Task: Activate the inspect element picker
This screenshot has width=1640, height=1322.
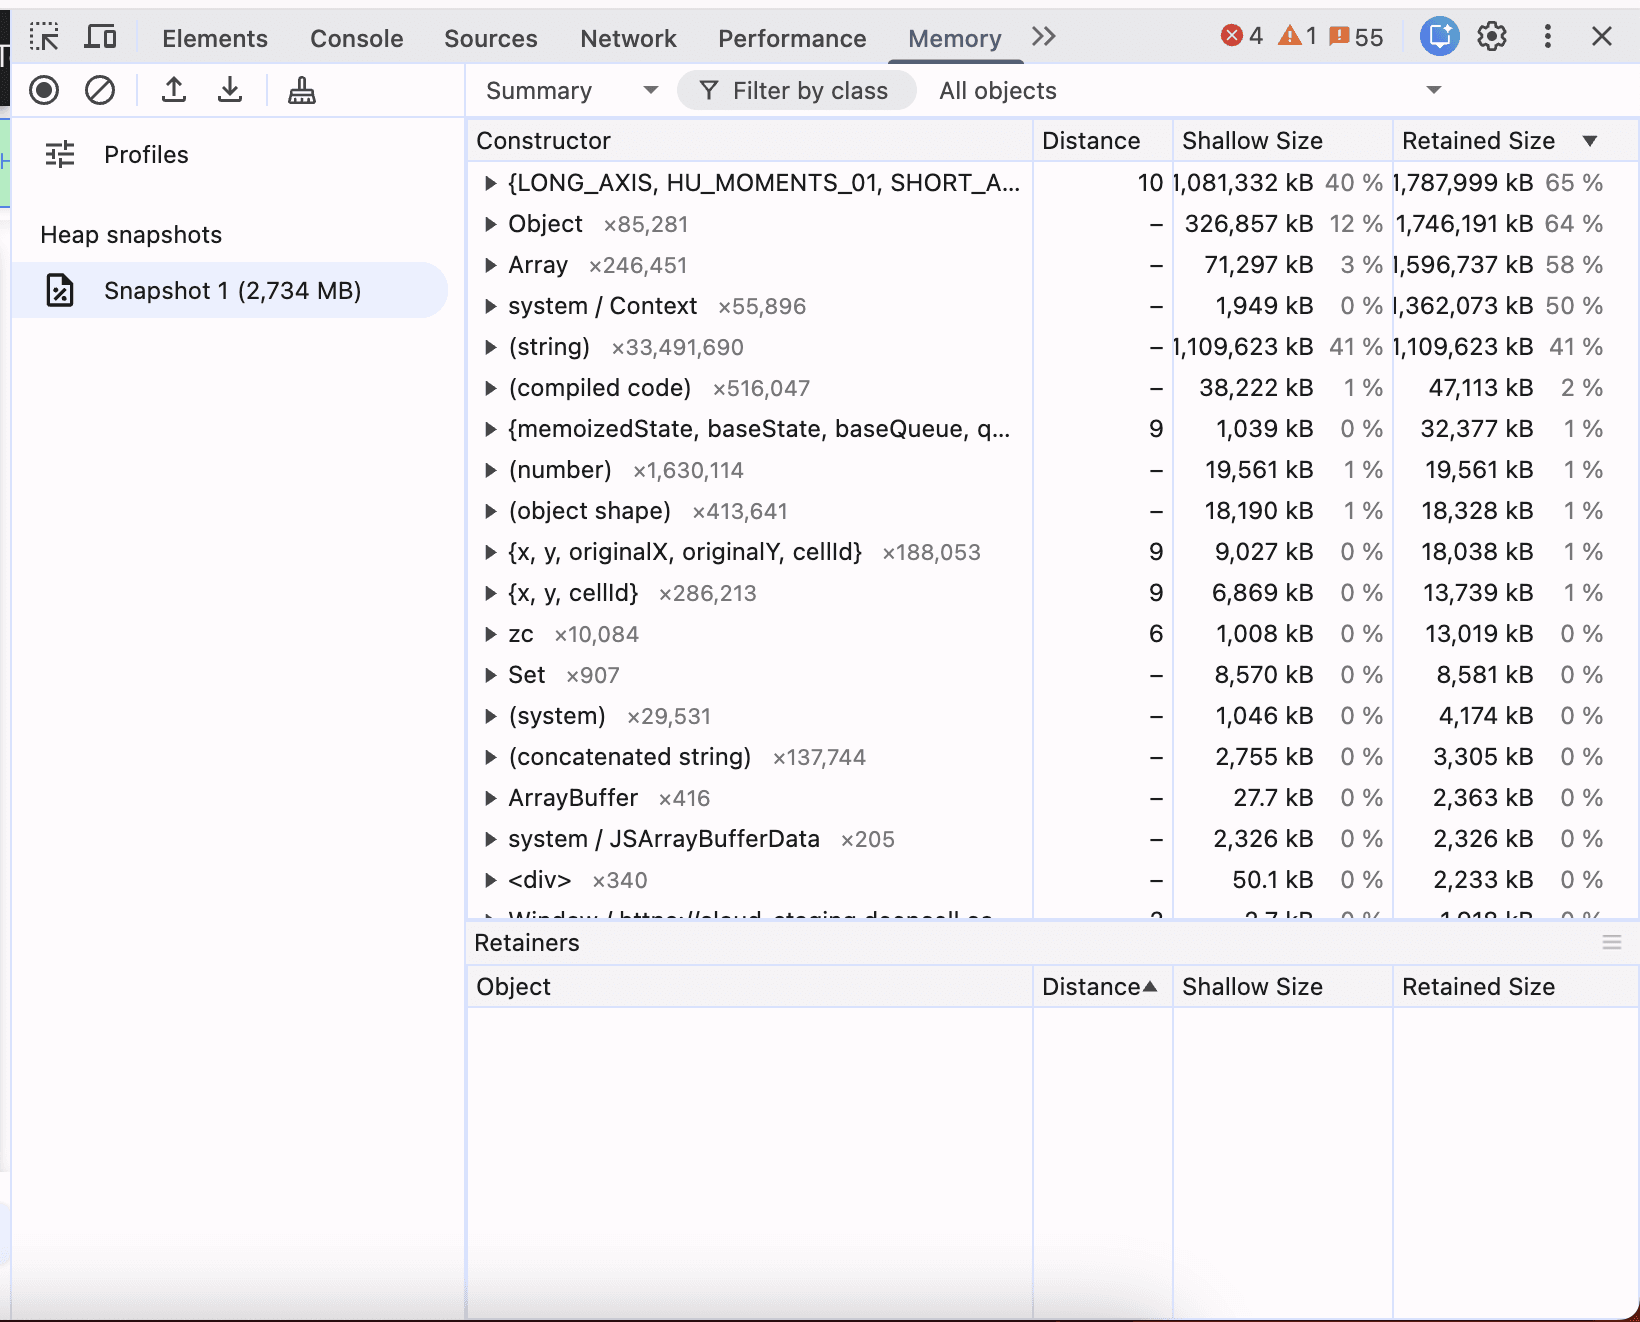Action: 44,36
